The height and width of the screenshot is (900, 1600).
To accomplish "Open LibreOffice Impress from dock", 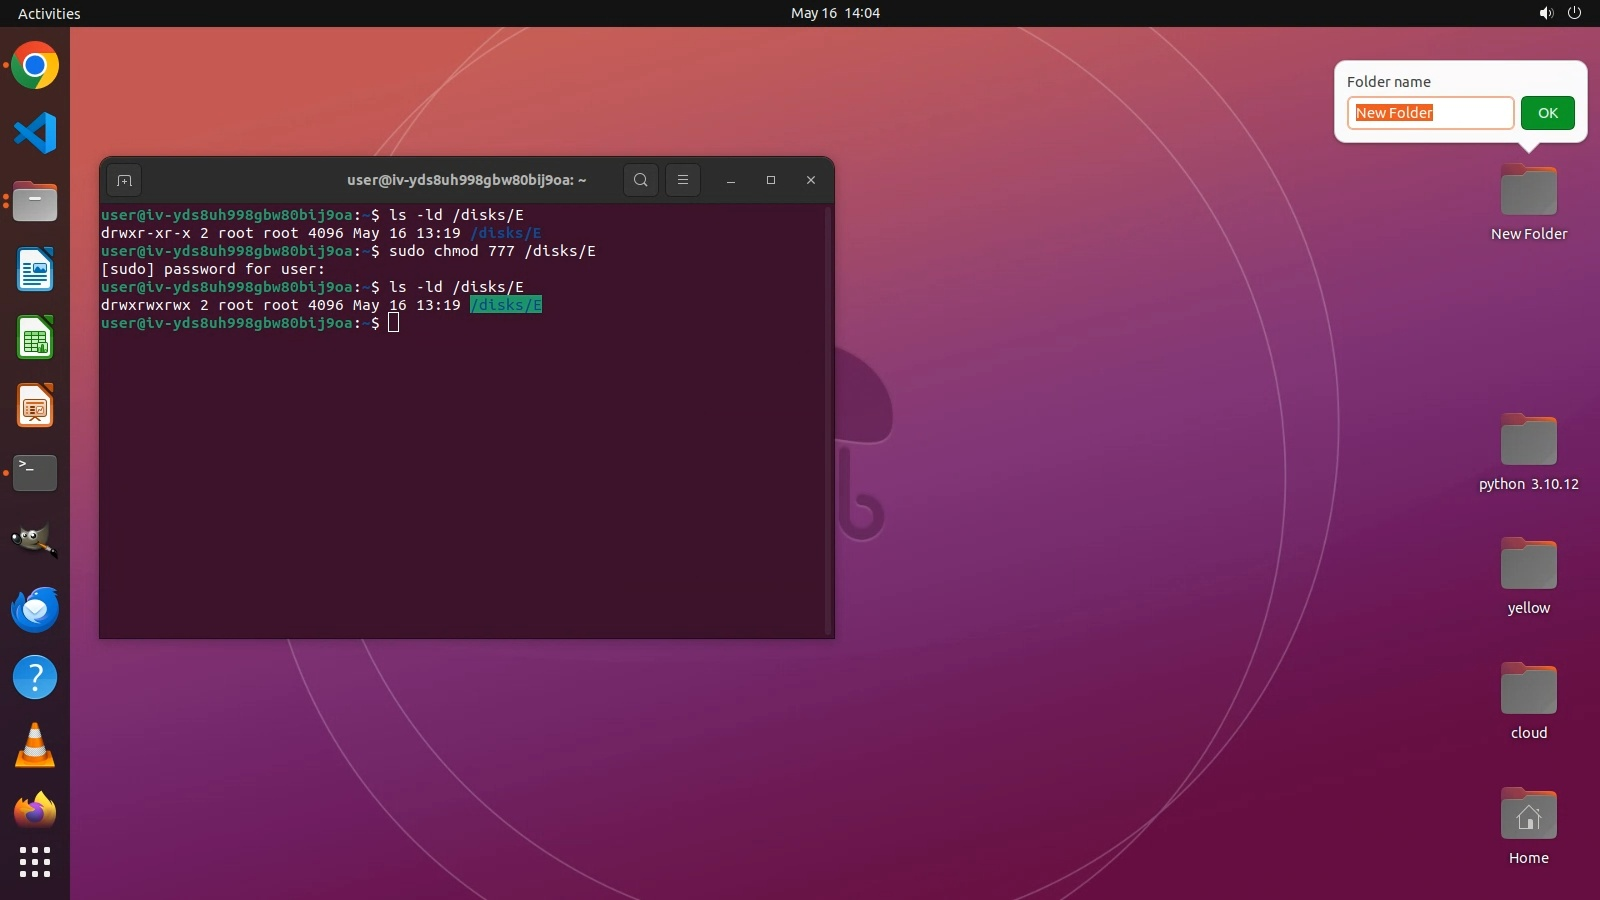I will click(x=35, y=406).
